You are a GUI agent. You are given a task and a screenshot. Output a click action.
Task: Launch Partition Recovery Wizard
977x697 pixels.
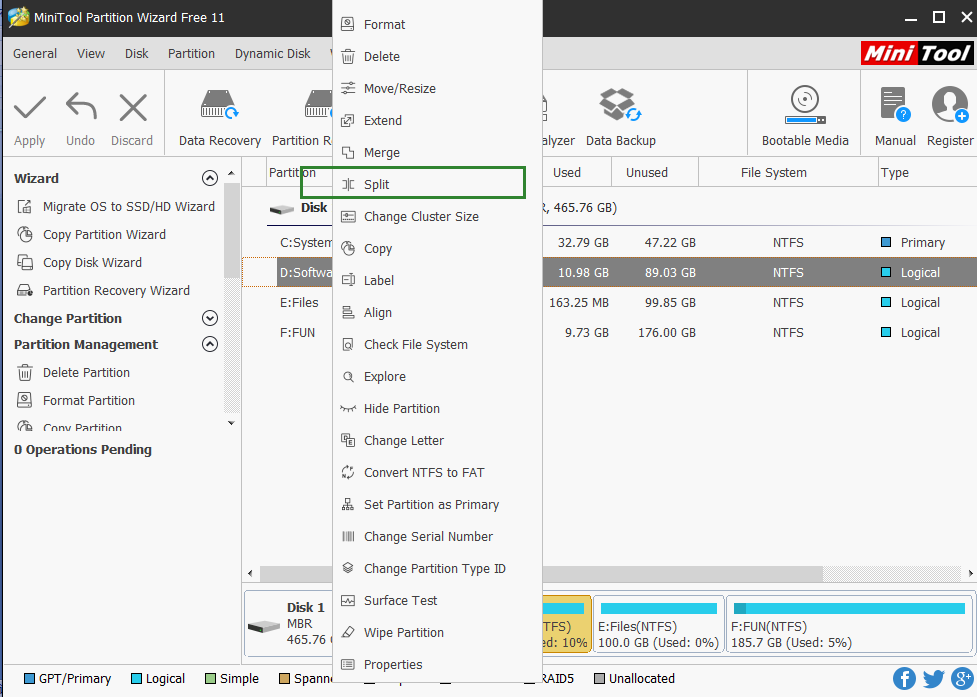(x=103, y=291)
